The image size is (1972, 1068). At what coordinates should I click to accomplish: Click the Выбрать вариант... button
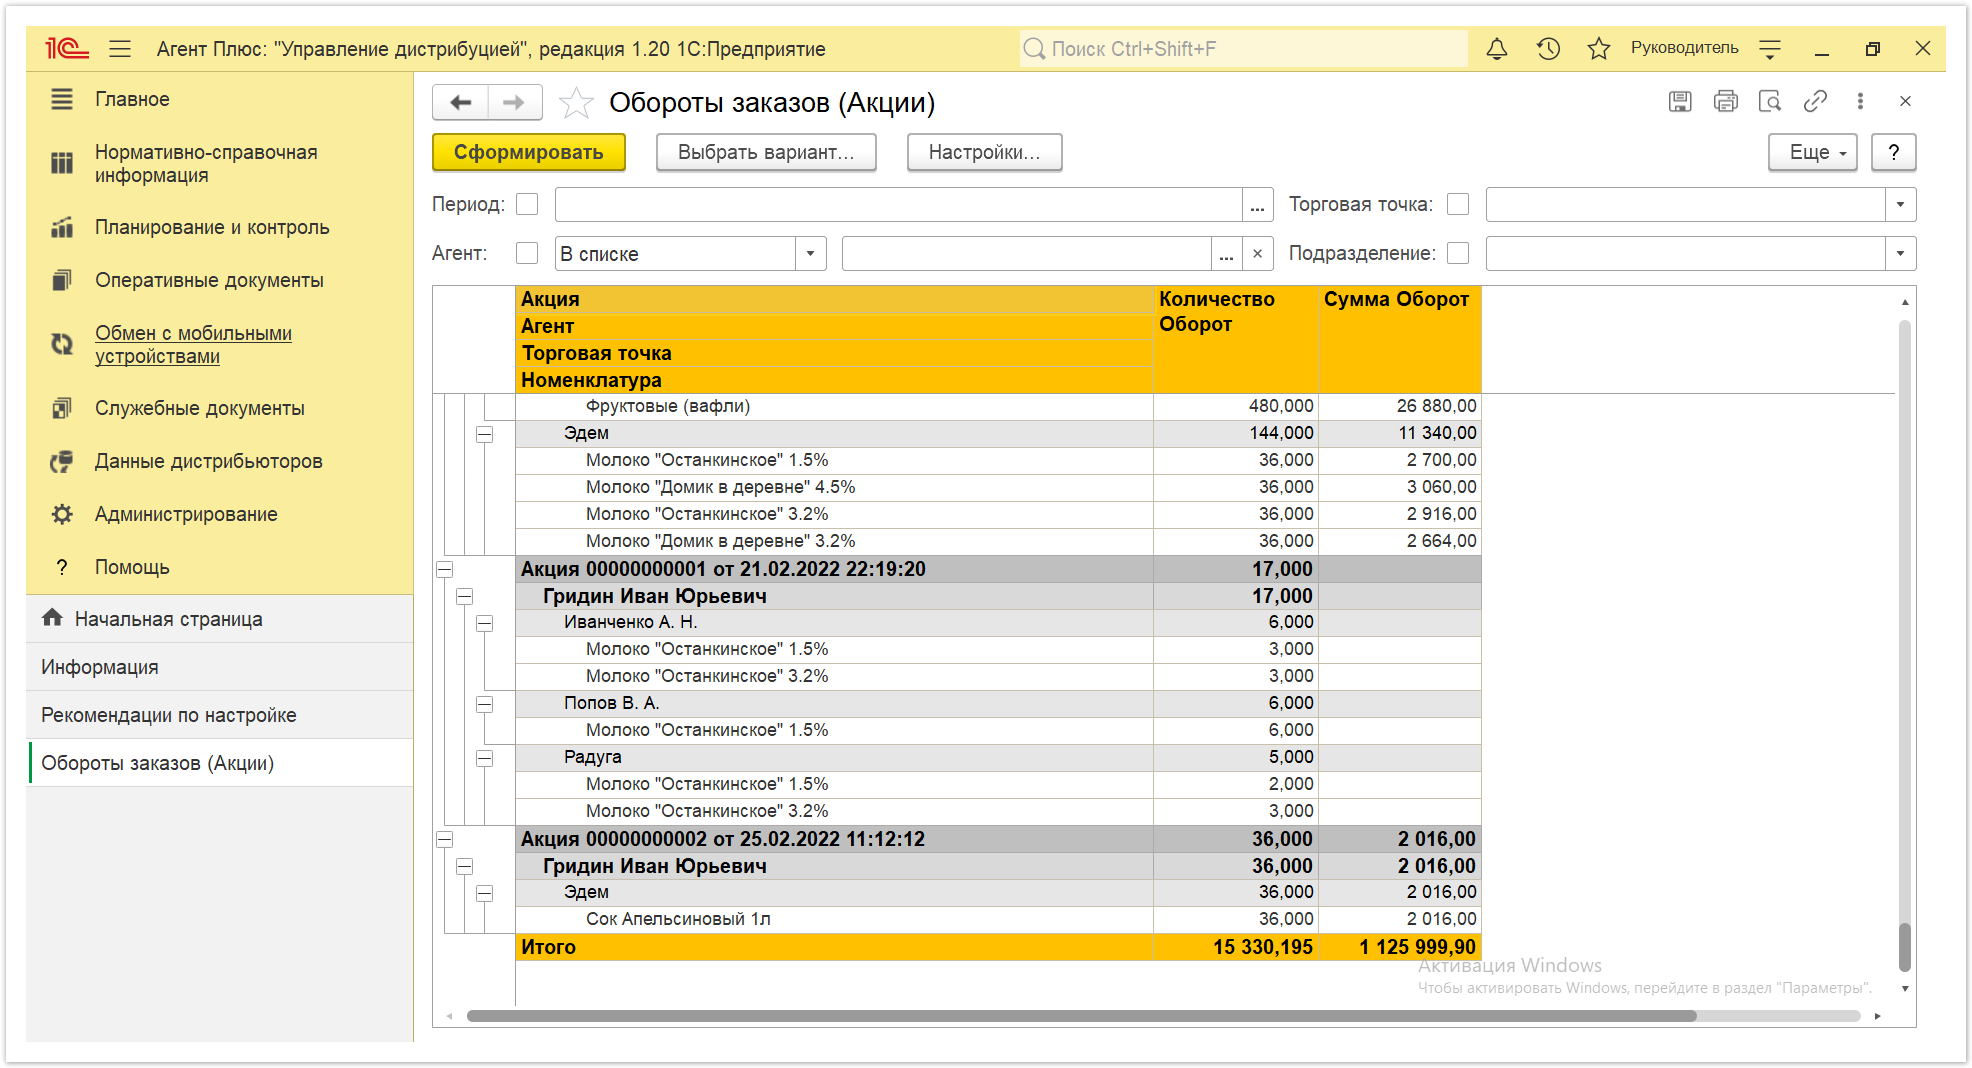tap(766, 152)
